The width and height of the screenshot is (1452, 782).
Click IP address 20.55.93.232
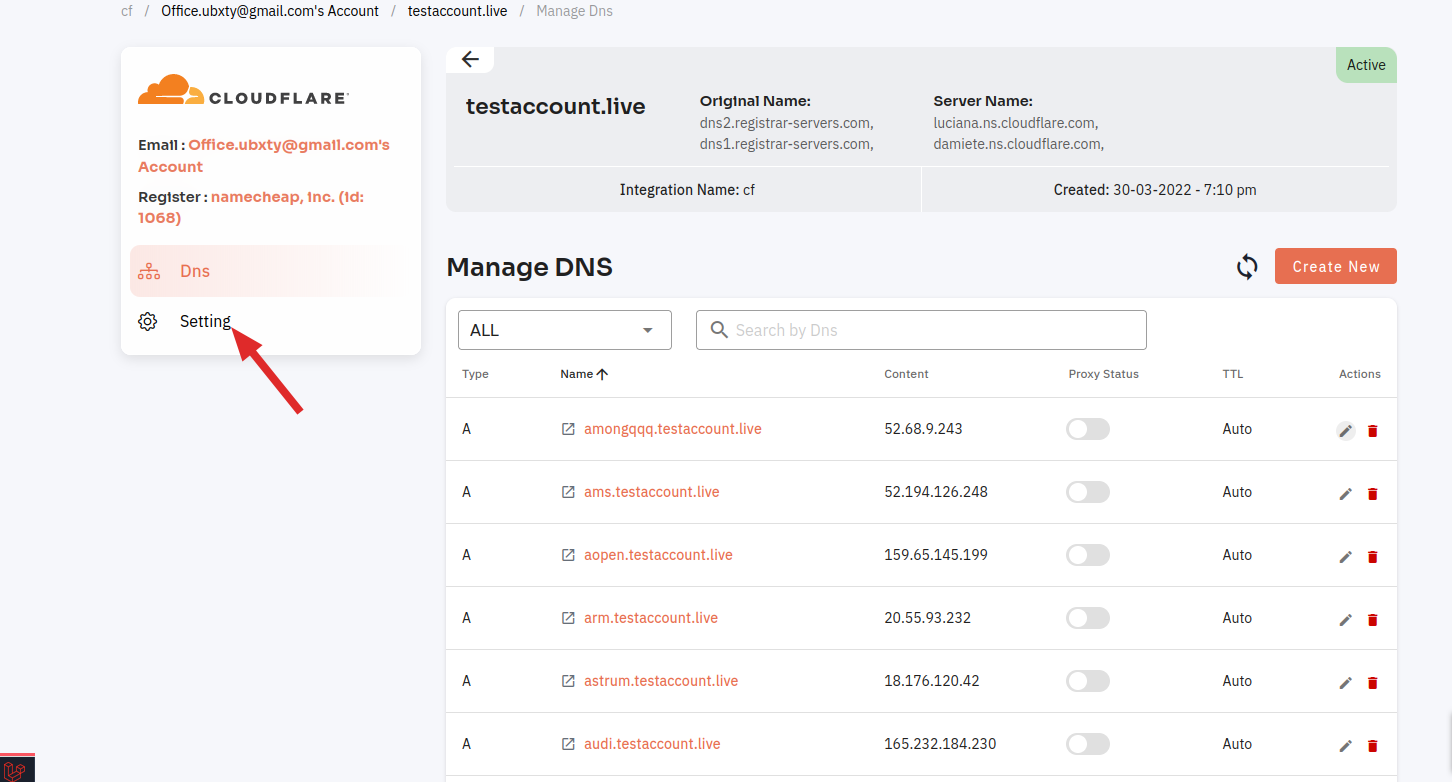tap(928, 618)
